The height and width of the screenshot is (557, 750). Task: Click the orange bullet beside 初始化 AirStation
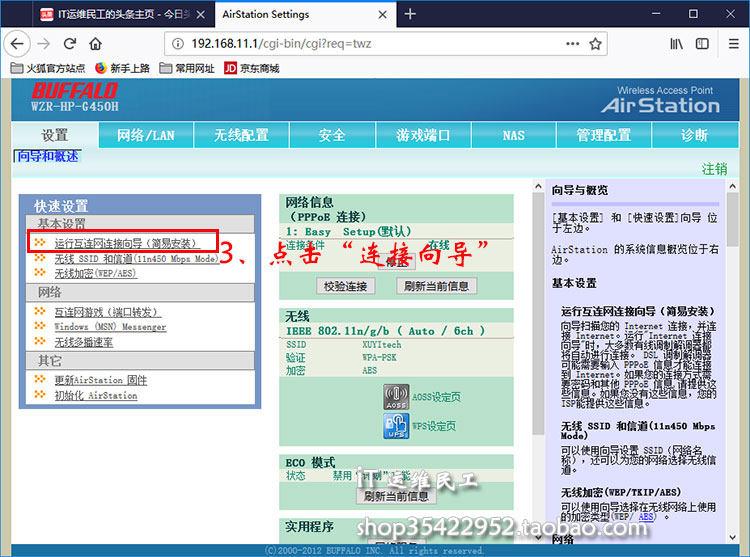tap(40, 394)
